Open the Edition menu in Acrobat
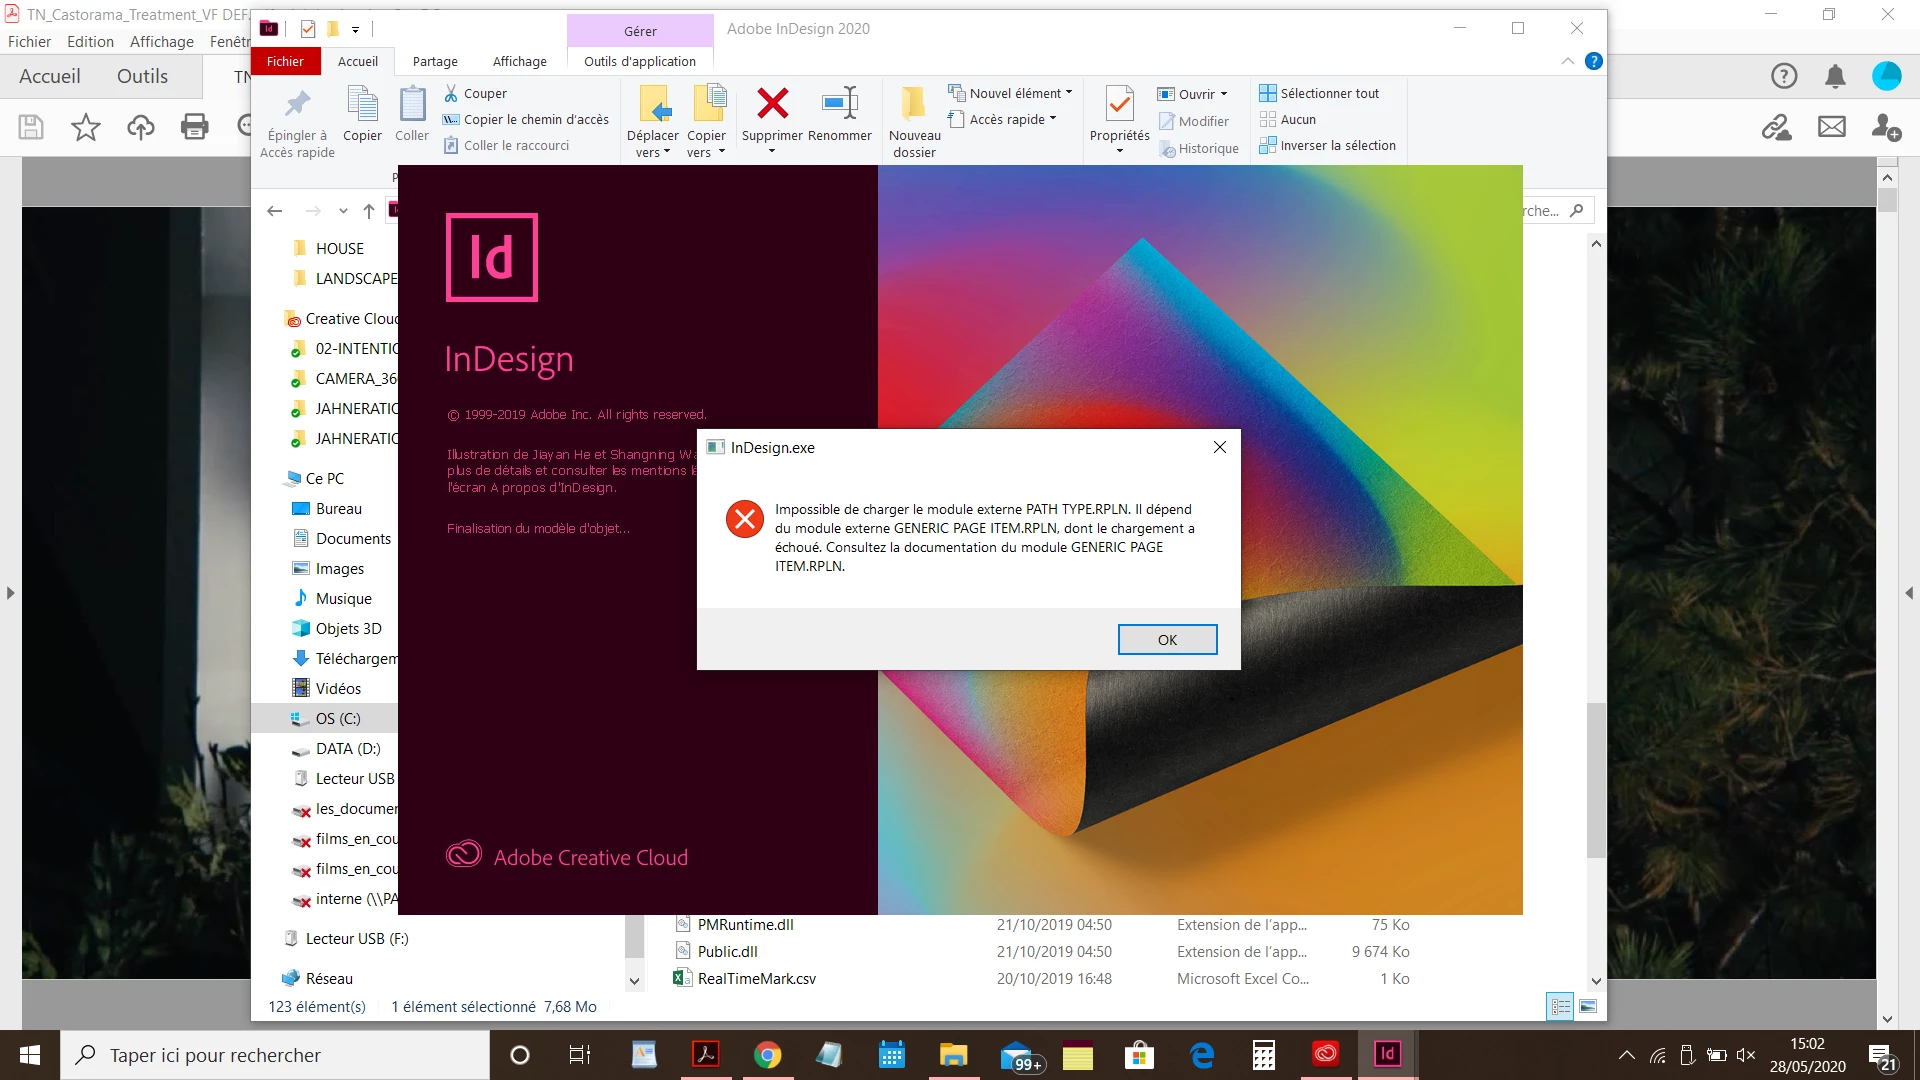Image resolution: width=1920 pixels, height=1080 pixels. tap(90, 41)
